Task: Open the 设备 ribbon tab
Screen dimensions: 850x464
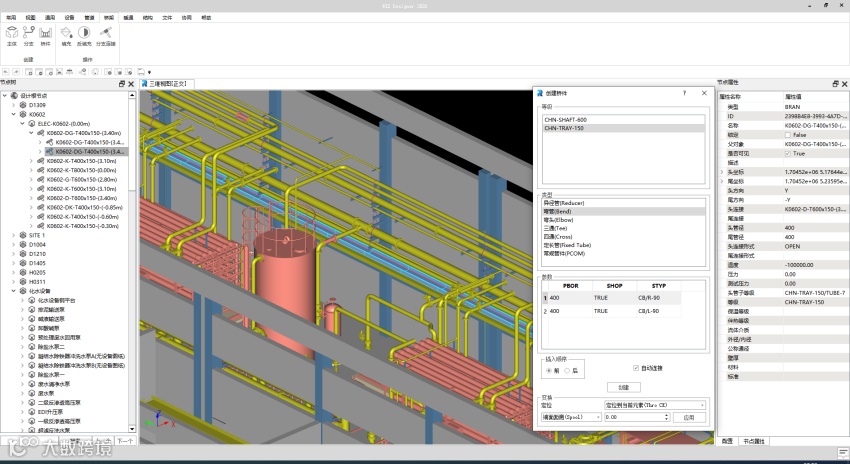Action: pyautogui.click(x=69, y=18)
